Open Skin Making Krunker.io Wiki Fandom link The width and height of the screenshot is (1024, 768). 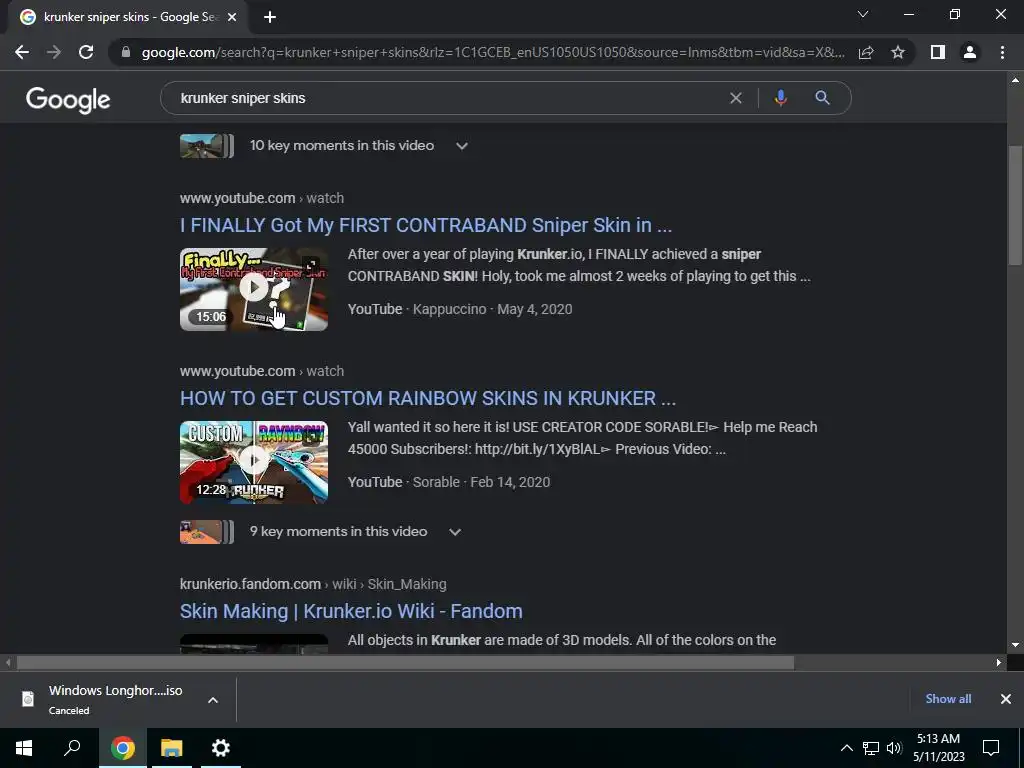(351, 611)
